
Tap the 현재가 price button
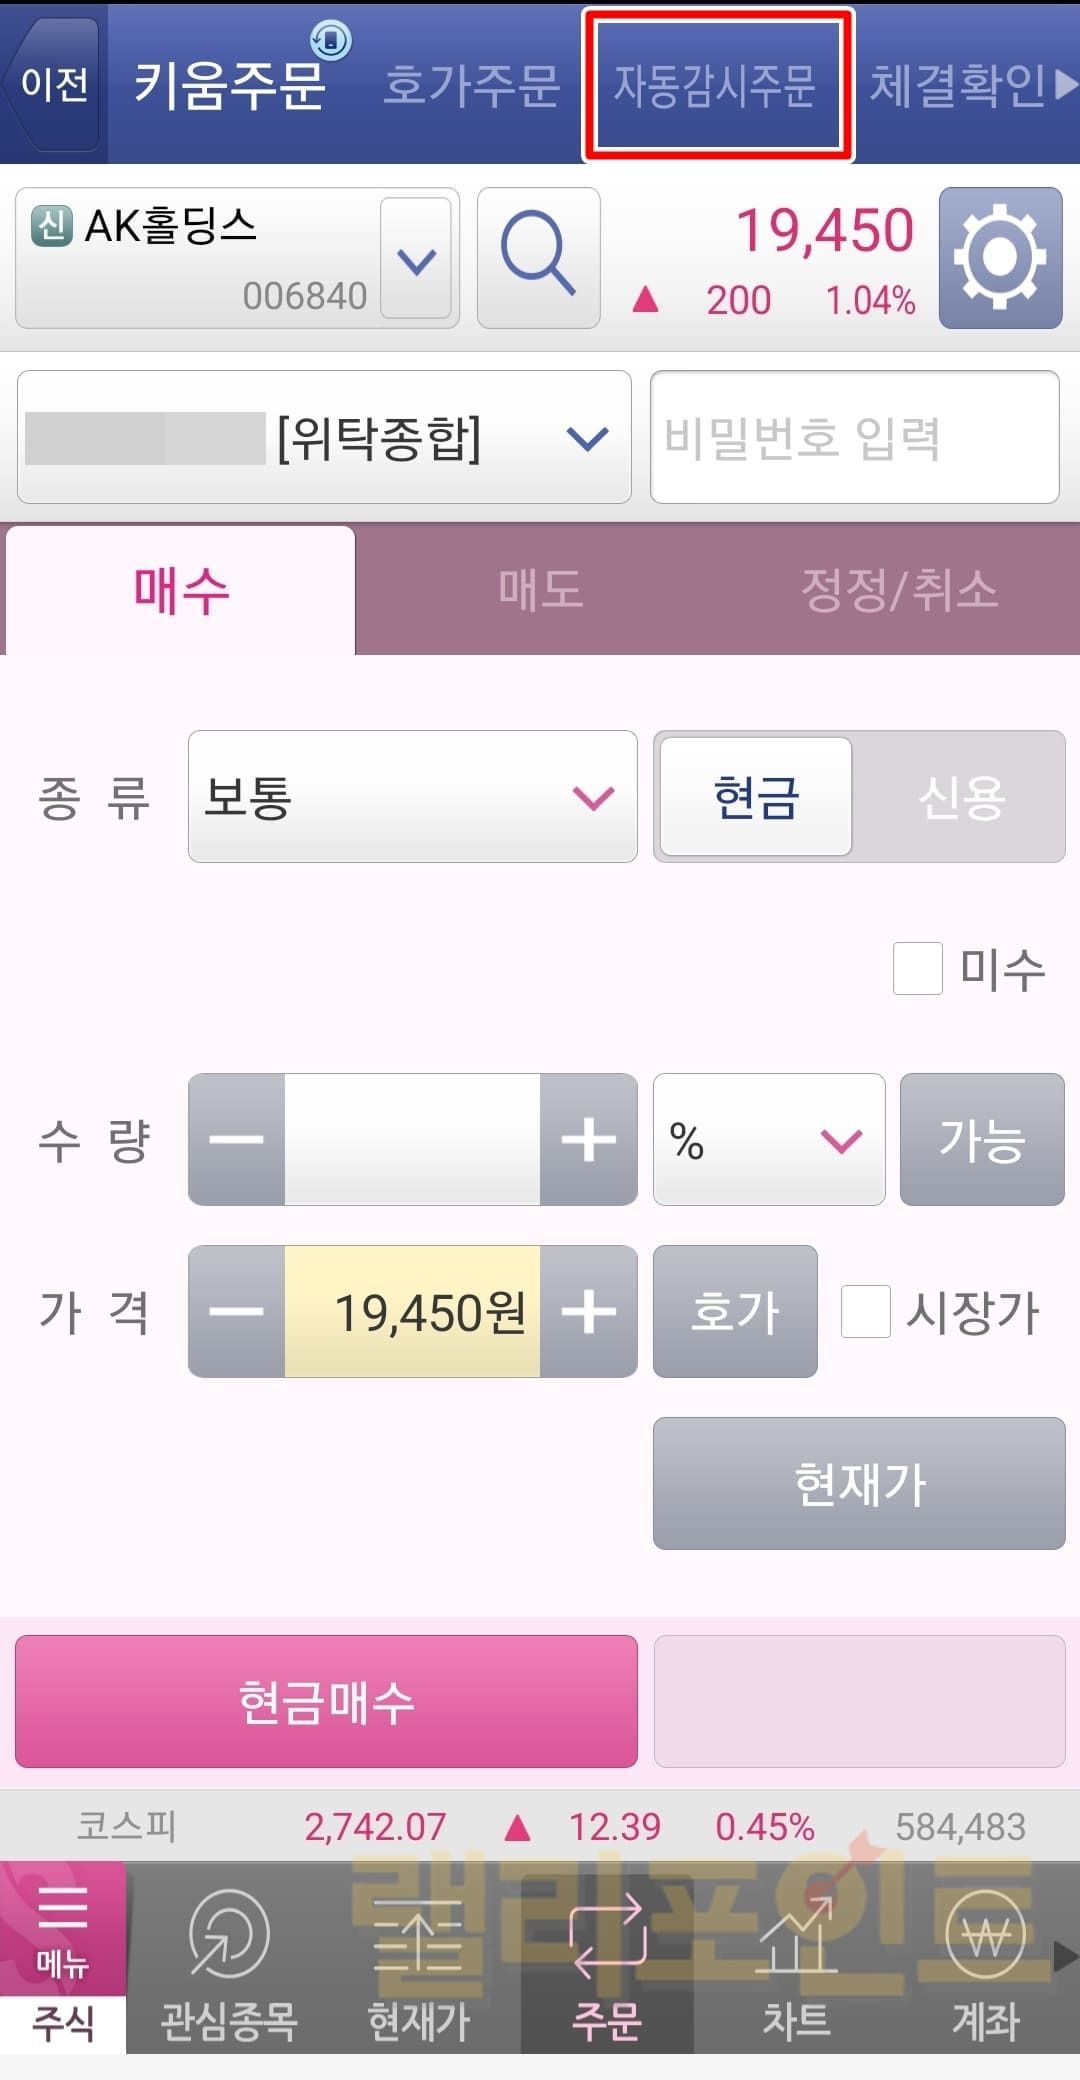pyautogui.click(x=859, y=1483)
